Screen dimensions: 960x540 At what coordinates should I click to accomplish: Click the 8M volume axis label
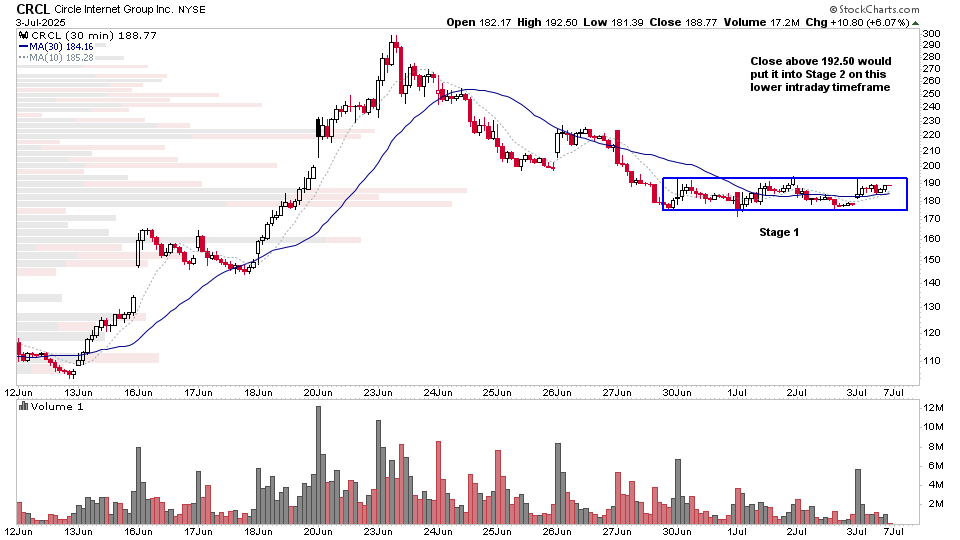(x=936, y=446)
